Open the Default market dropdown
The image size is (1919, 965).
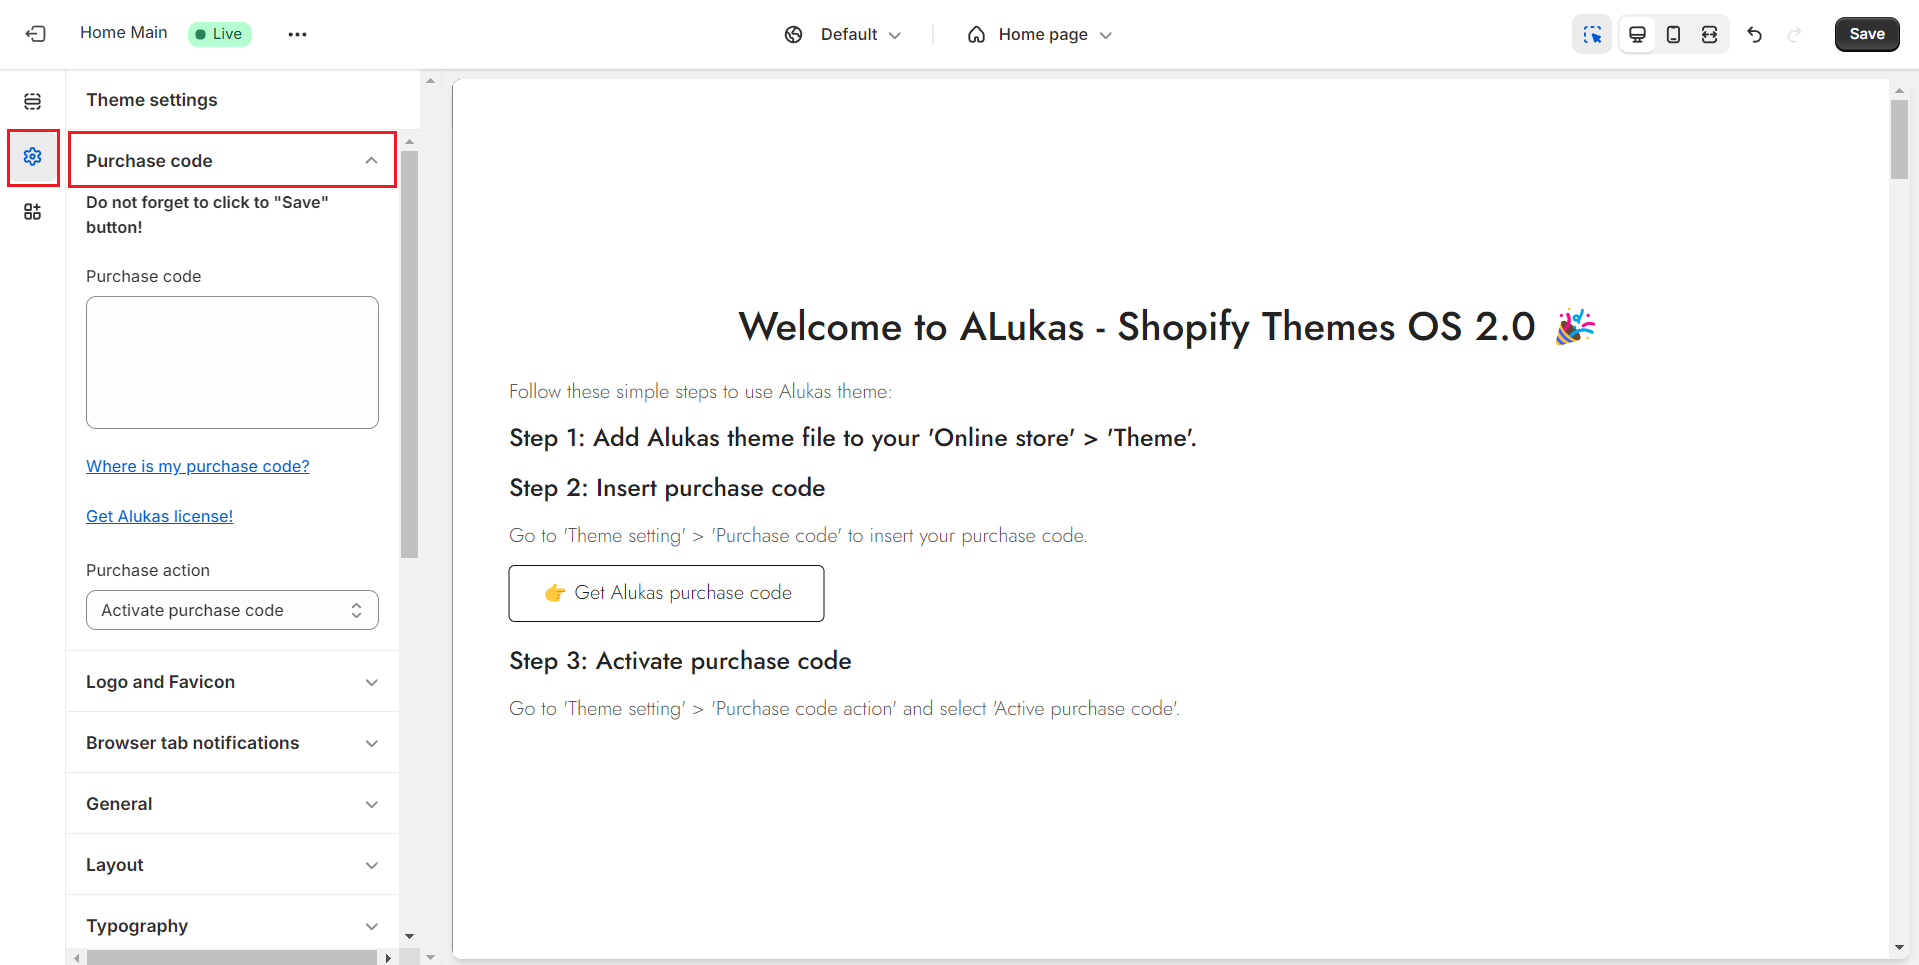tap(843, 35)
